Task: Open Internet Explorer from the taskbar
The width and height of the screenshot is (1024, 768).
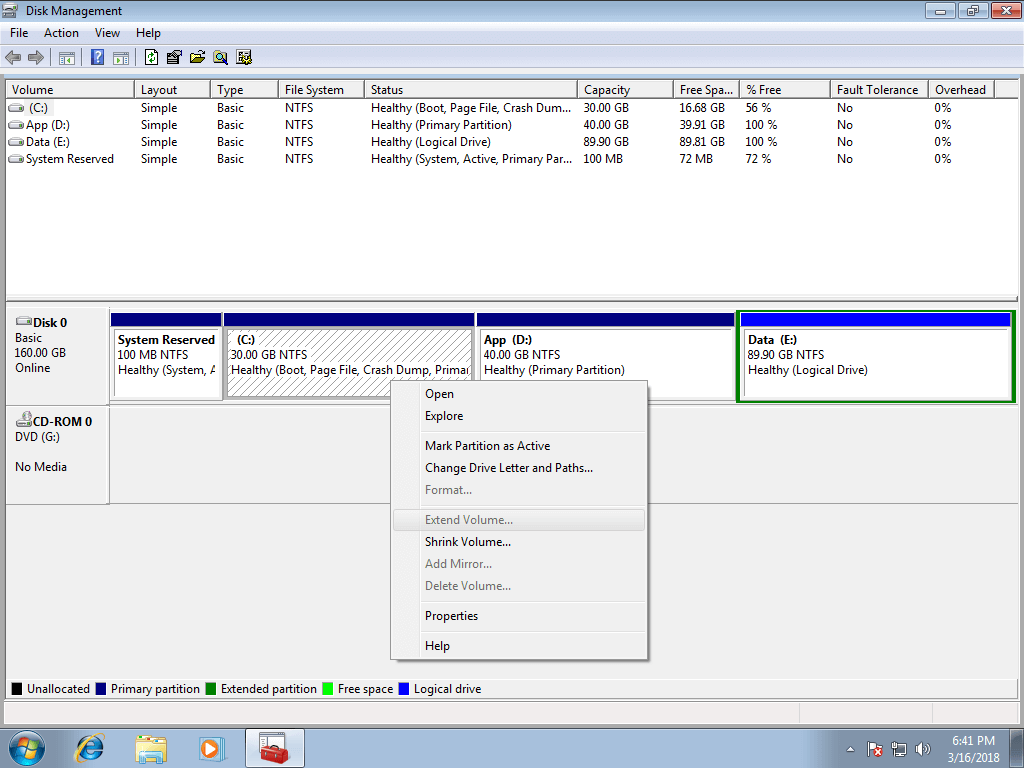Action: pyautogui.click(x=88, y=747)
